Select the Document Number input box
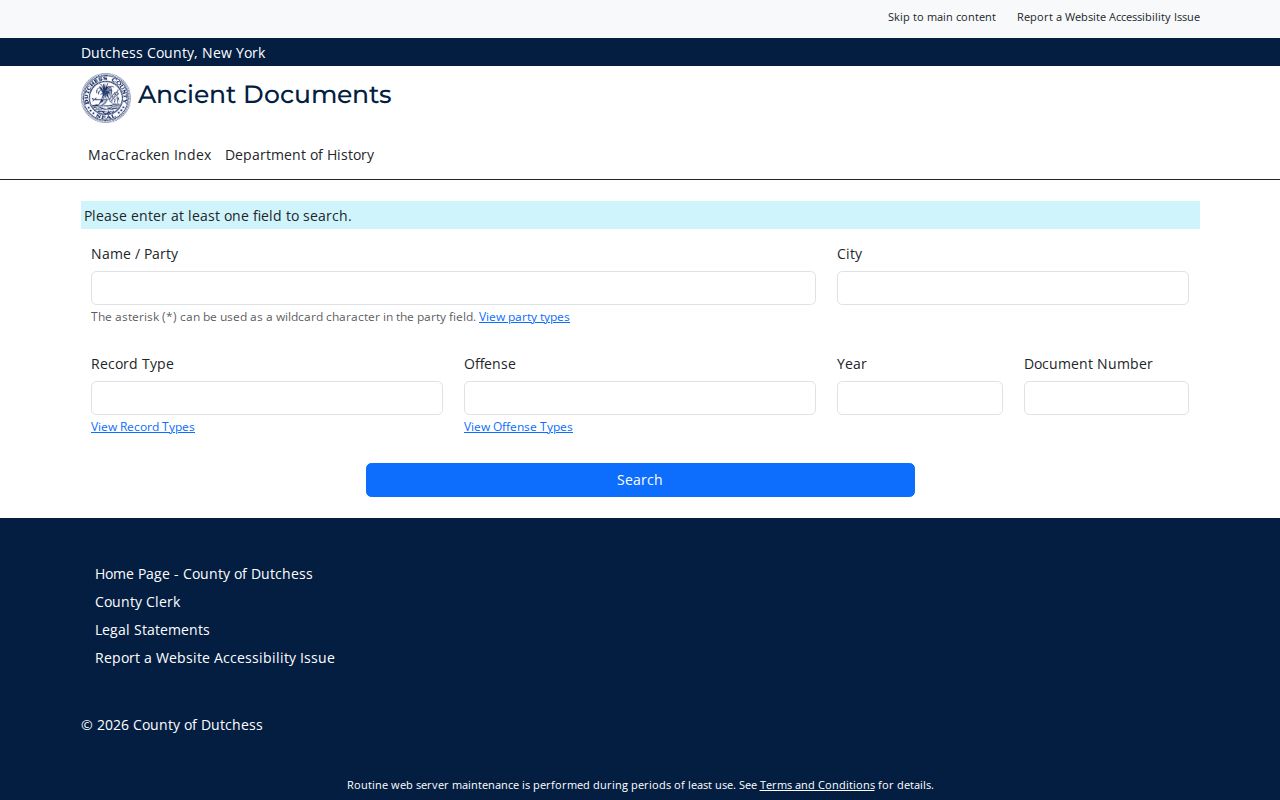Image resolution: width=1280 pixels, height=800 pixels. pyautogui.click(x=1106, y=398)
